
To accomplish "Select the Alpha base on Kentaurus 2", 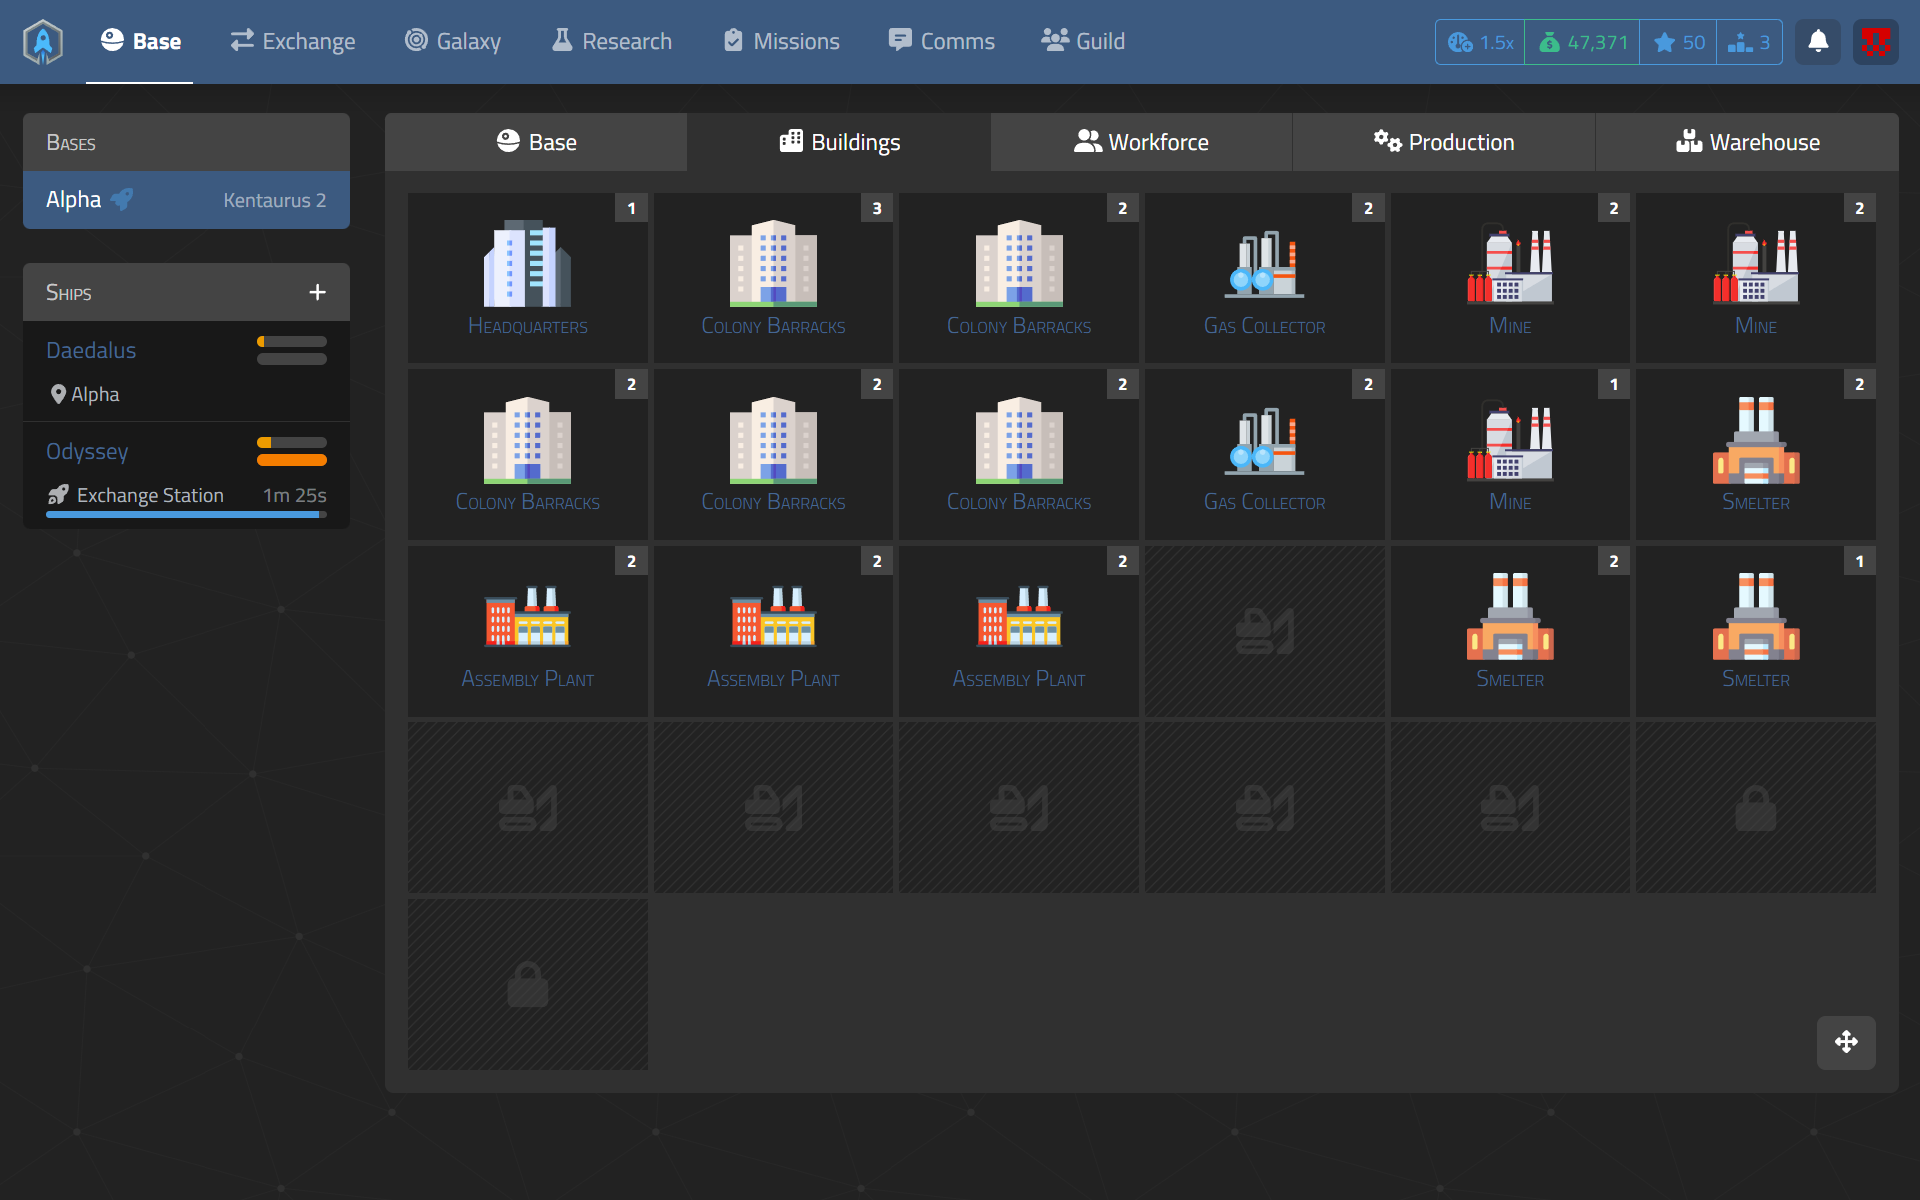I will [x=186, y=200].
